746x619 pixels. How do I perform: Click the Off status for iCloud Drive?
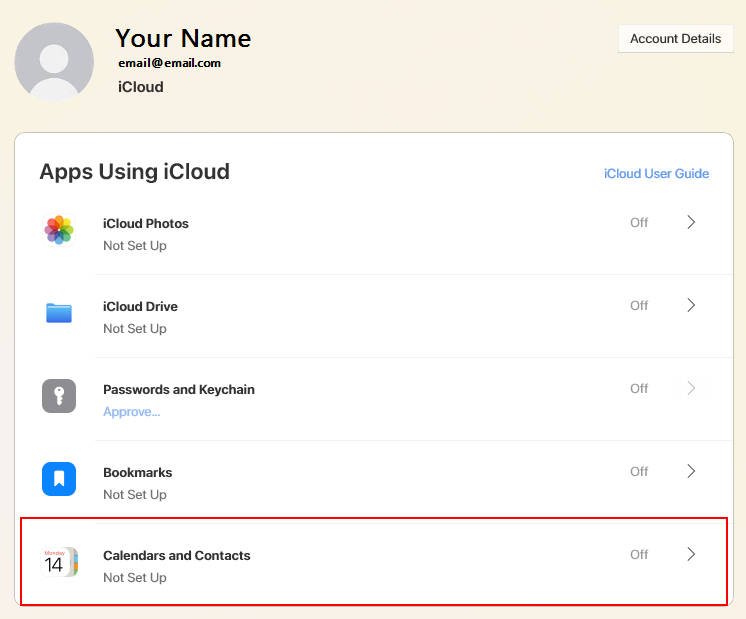(x=639, y=306)
